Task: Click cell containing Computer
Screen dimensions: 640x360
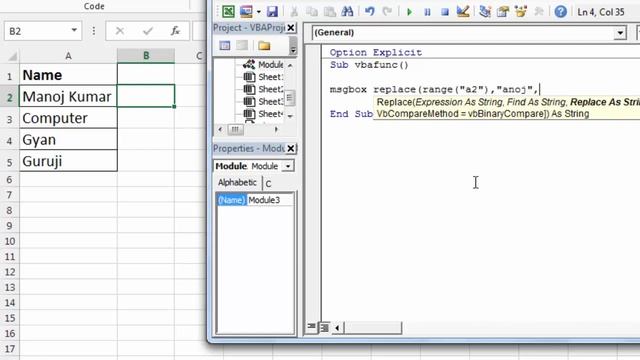Action: [x=68, y=118]
